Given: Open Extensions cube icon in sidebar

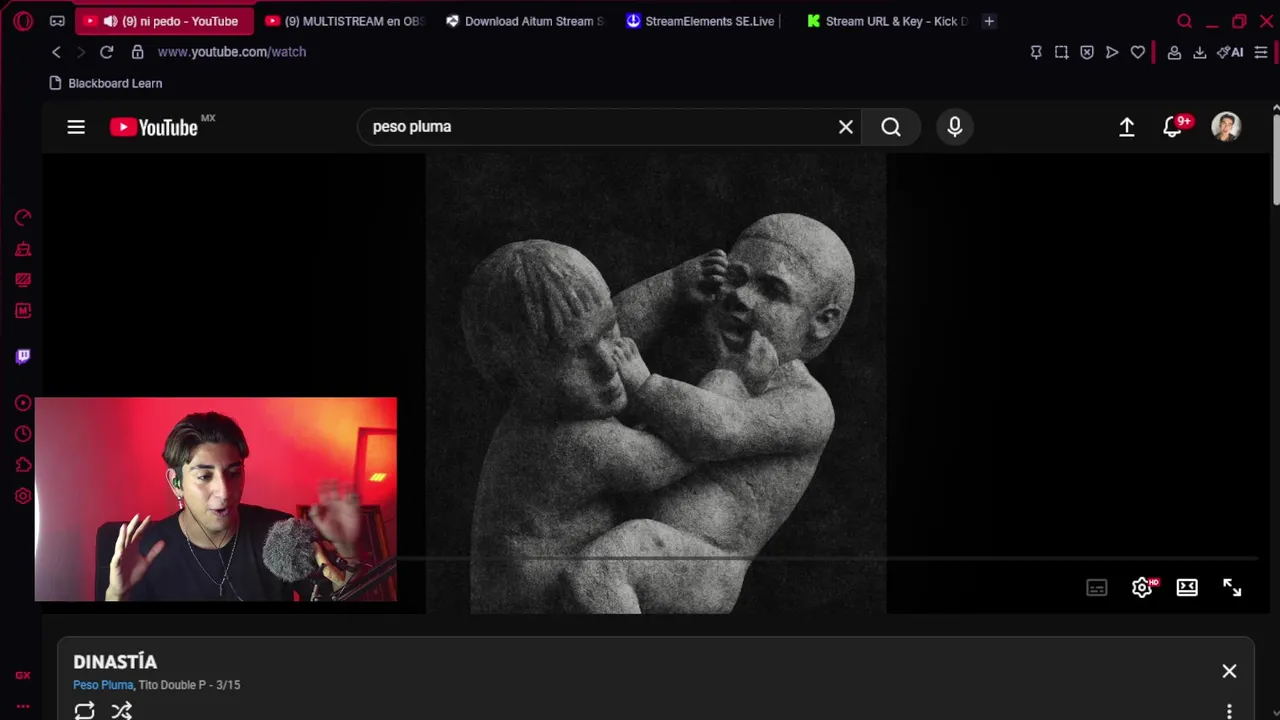Looking at the screenshot, I should tap(23, 465).
